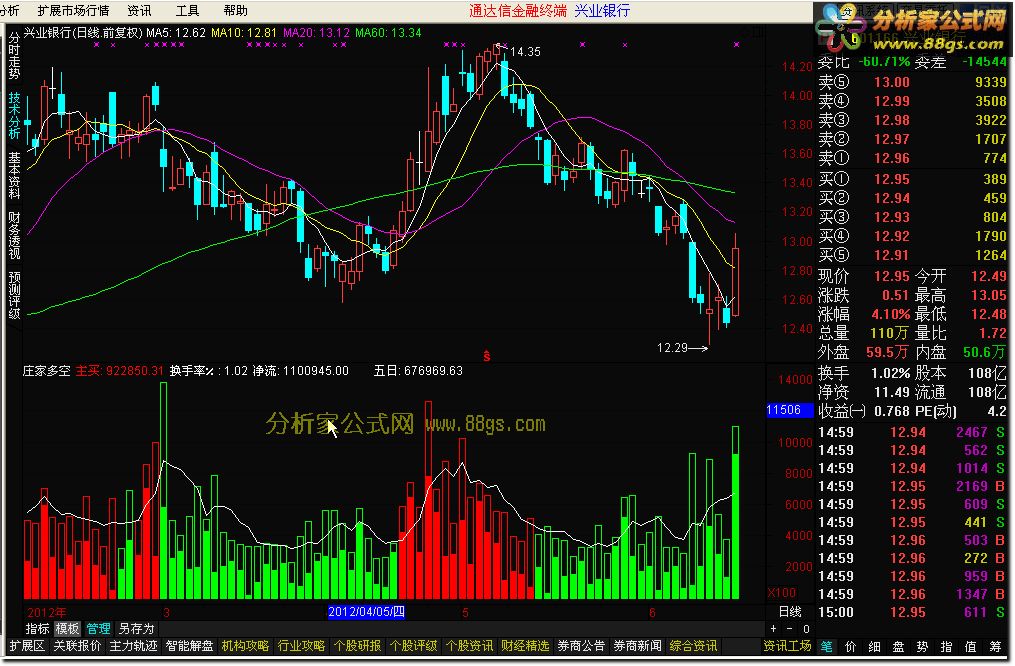Click the minus zoom-out icon
Screen dimensions: 1015x666
point(789,628)
